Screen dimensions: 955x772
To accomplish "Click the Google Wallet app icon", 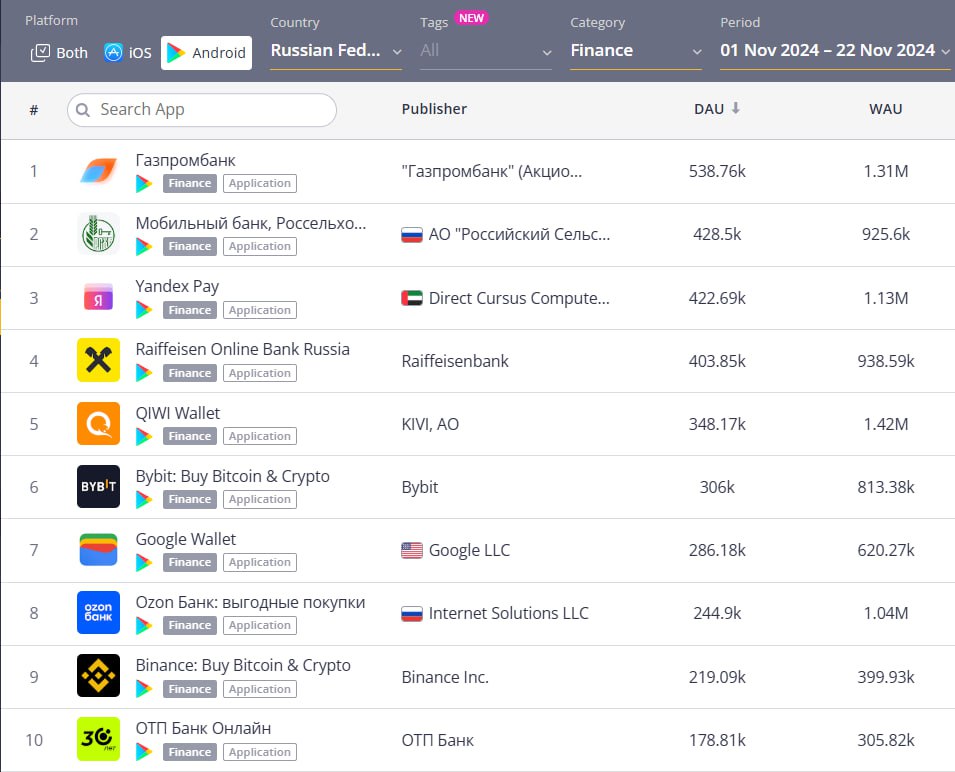I will coord(98,550).
